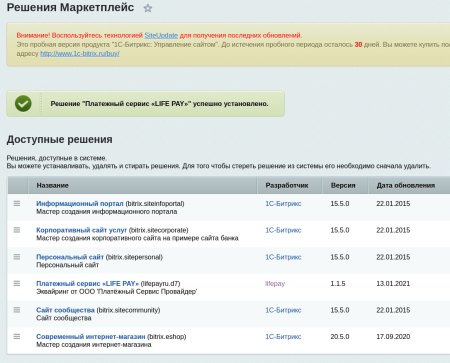Select text (bitrix.siteinfoportal) module code
This screenshot has width=450, height=363.
pyautogui.click(x=155, y=203)
